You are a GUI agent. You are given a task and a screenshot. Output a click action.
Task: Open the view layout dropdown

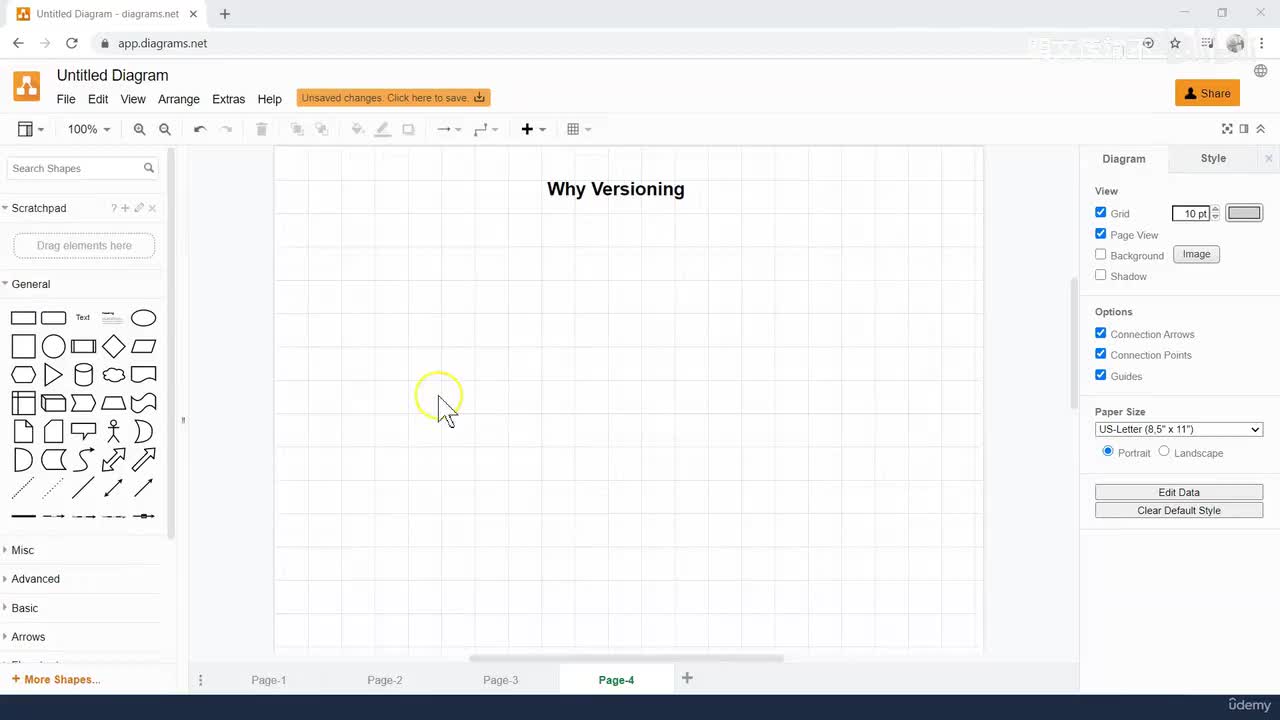tap(31, 129)
